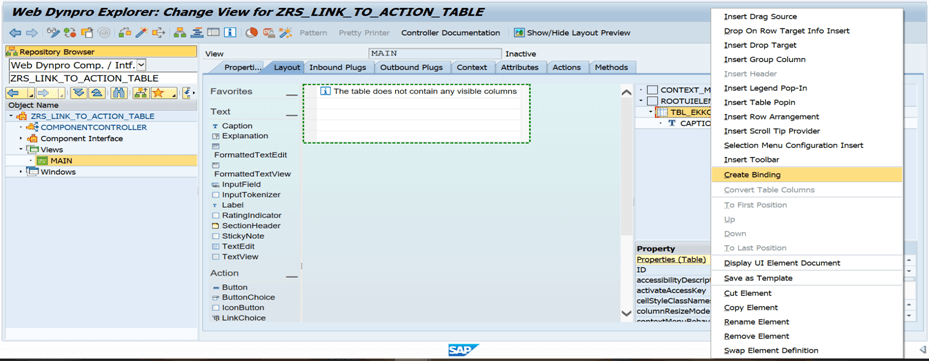The height and width of the screenshot is (364, 929).
Task: Run the Check icon in toolbar
Action: click(125, 33)
